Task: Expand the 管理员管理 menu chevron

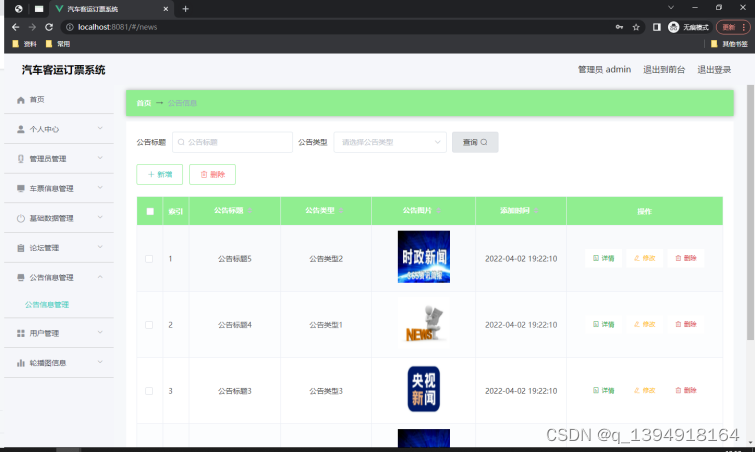Action: (100, 158)
